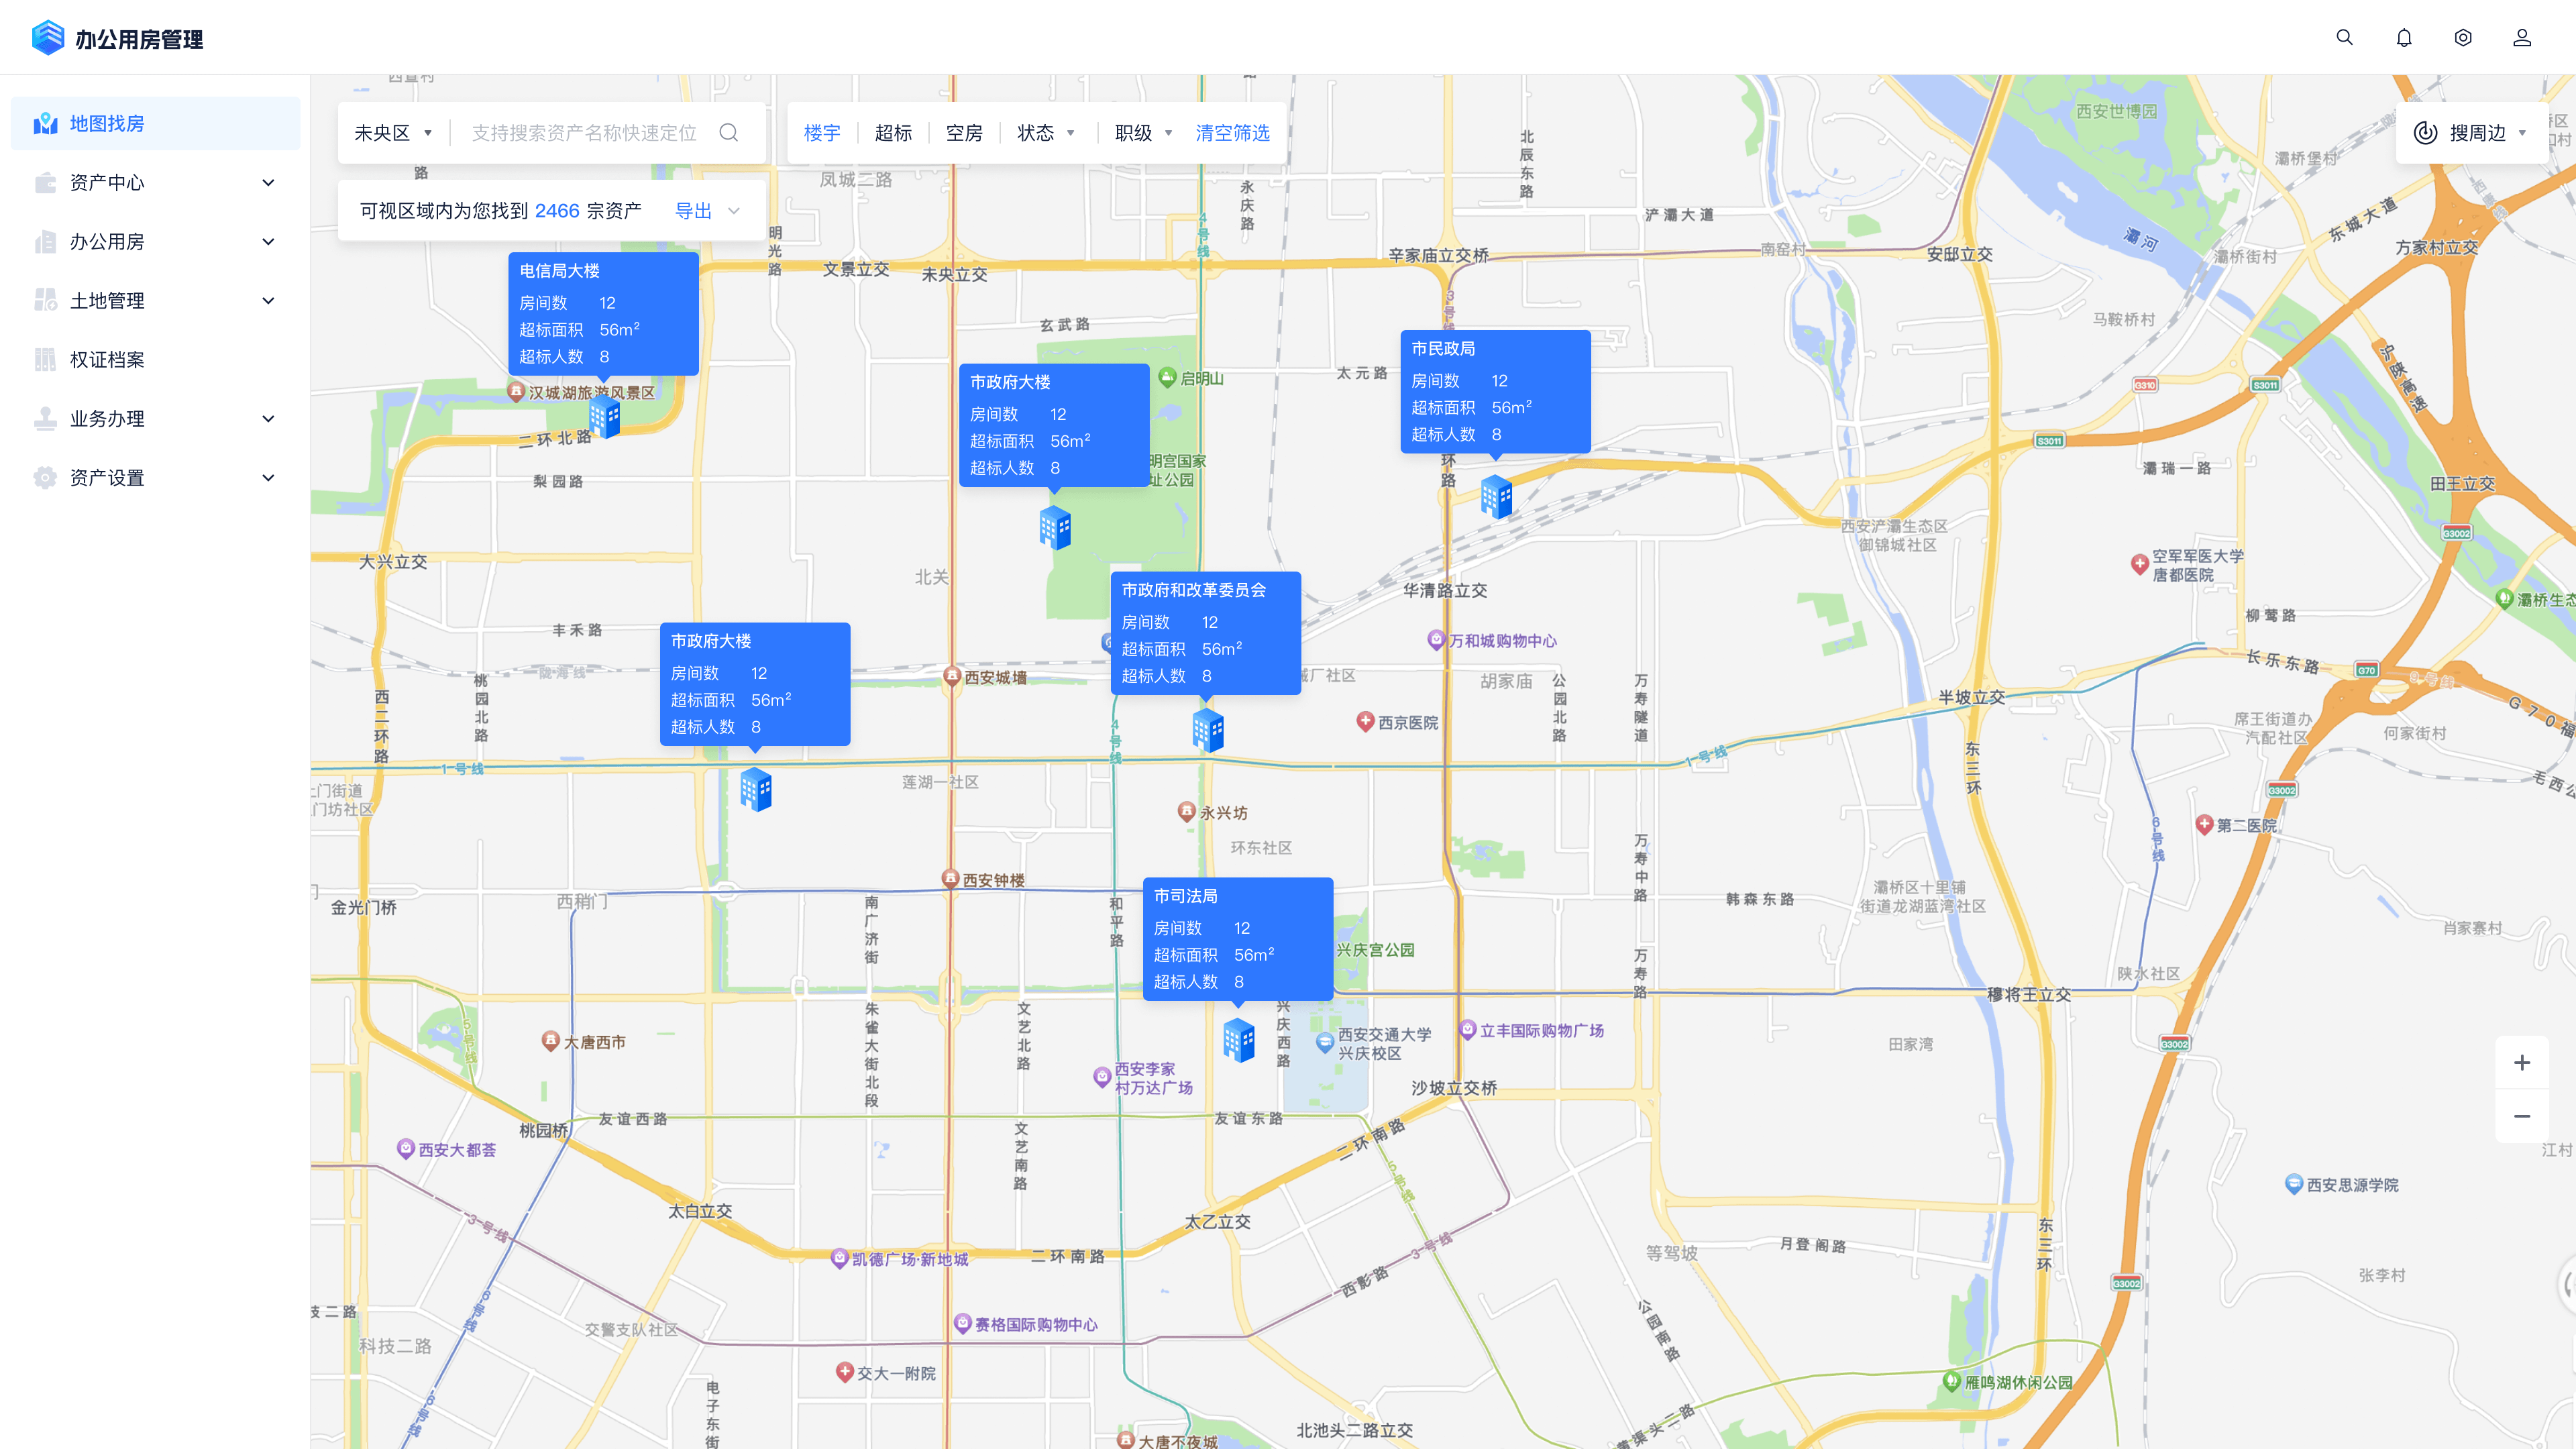Viewport: 2576px width, 1449px height.
Task: Click the 清空筛选 link
Action: coord(1232,133)
